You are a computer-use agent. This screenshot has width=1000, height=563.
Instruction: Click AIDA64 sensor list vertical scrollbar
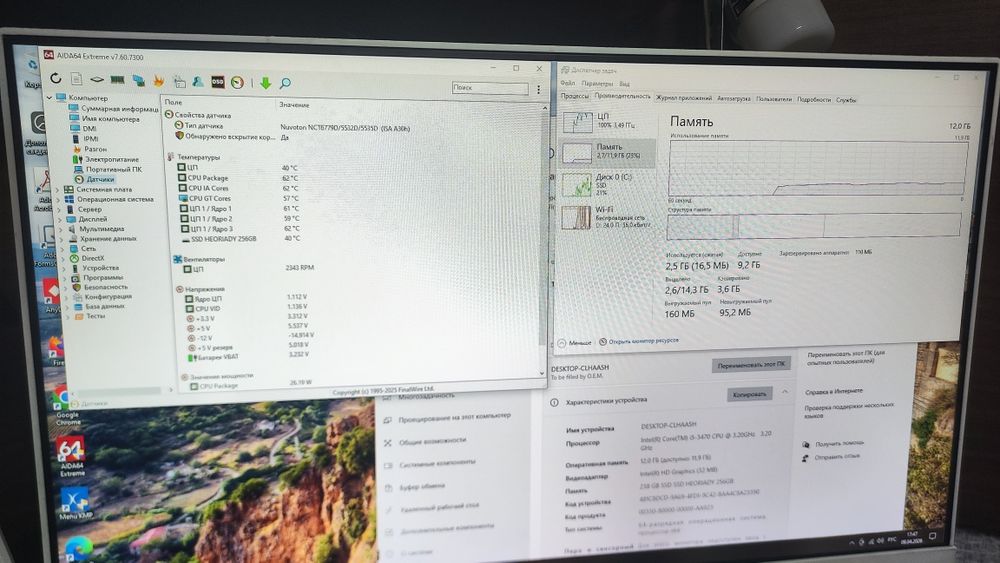click(x=543, y=240)
